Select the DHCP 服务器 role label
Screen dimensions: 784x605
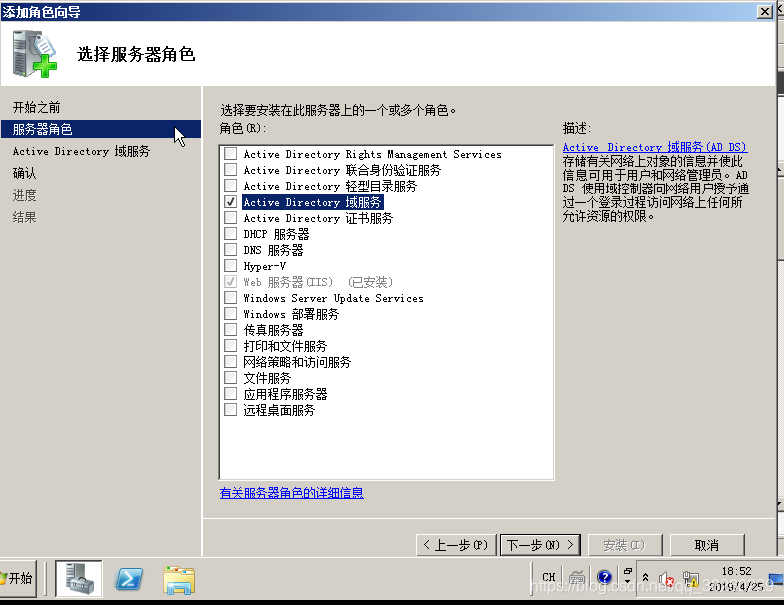(x=276, y=234)
